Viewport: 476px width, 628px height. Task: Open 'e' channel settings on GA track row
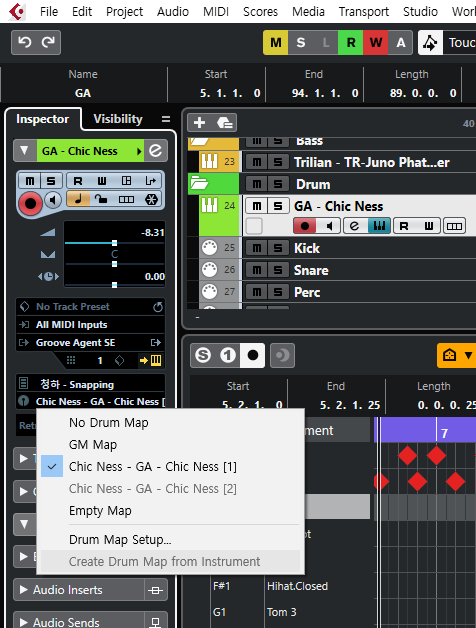tap(354, 226)
